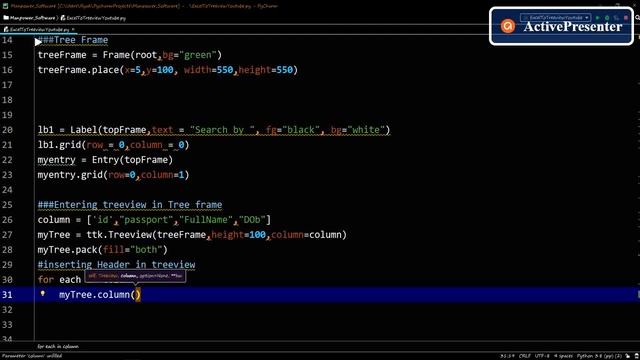Click the "Search by " string
The image size is (640, 360).
coord(222,130)
